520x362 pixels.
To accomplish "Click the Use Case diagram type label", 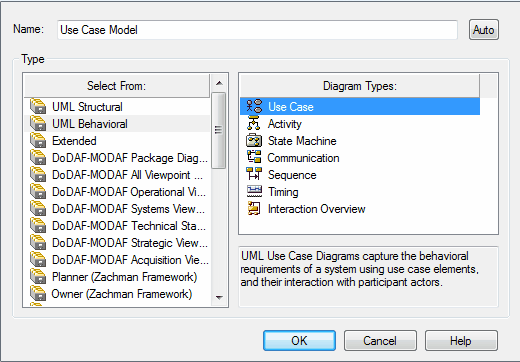I will tap(291, 107).
